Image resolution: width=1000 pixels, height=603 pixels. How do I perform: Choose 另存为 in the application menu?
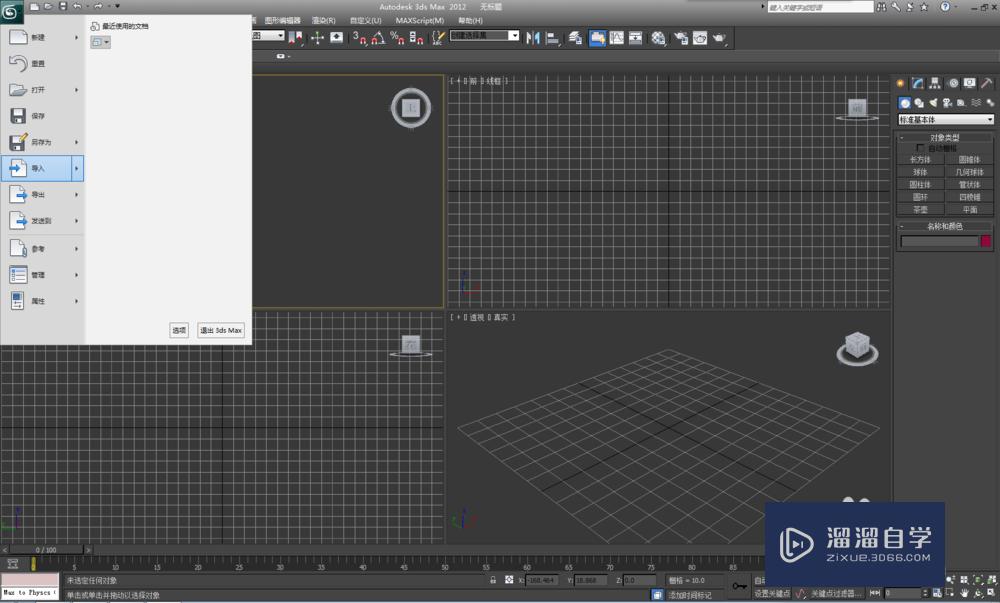(40, 142)
